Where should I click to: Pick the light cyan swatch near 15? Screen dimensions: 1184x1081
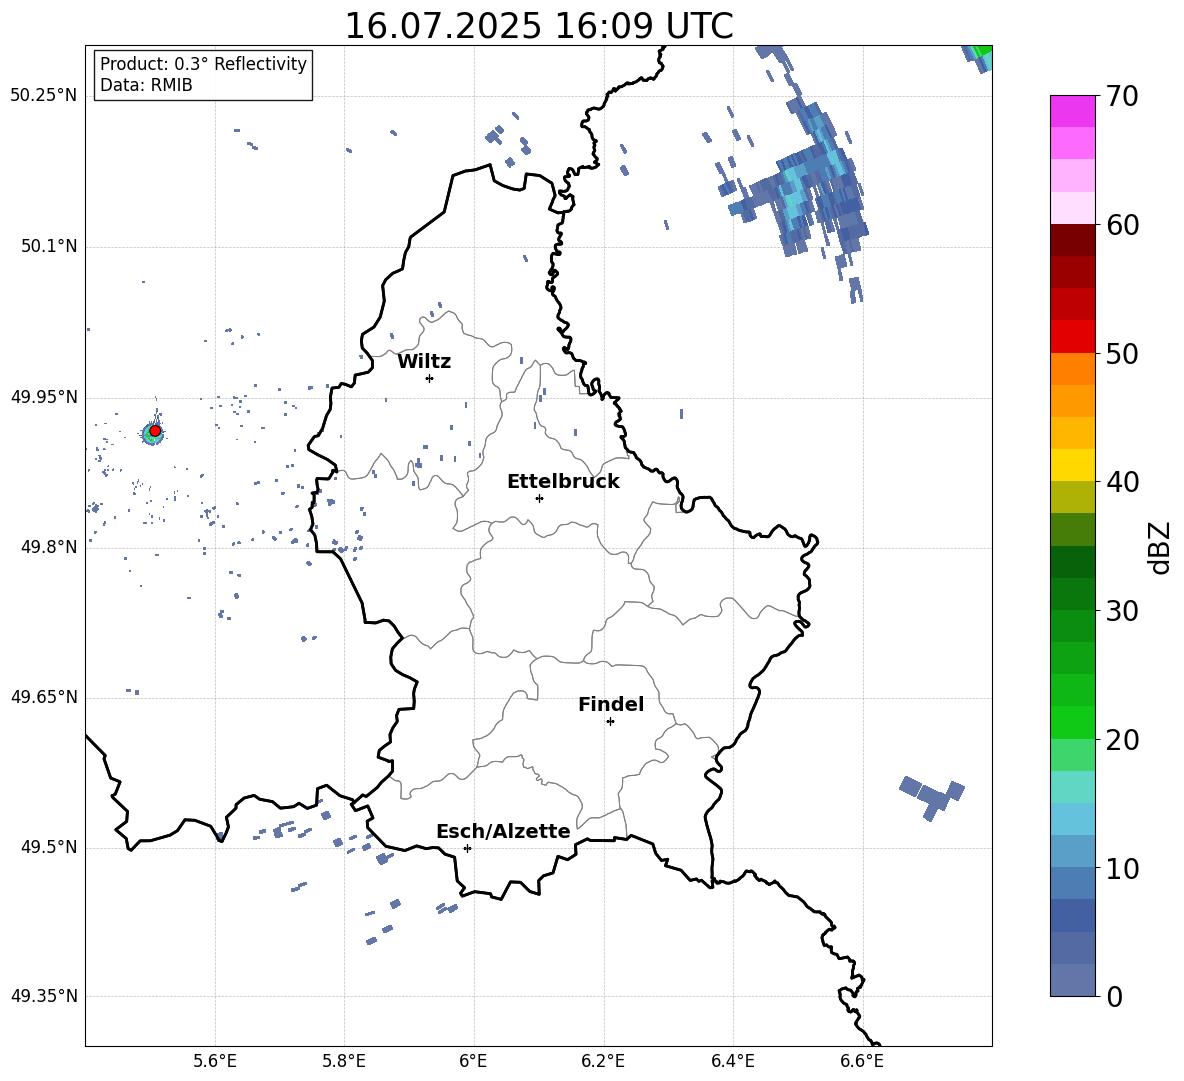(1072, 787)
